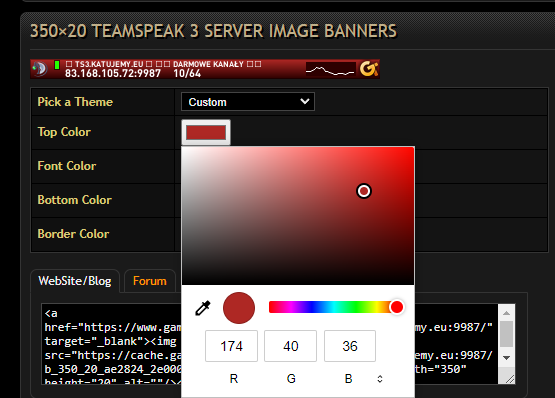This screenshot has height=398, width=555.
Task: Click the B value field showing 36
Action: click(350, 346)
